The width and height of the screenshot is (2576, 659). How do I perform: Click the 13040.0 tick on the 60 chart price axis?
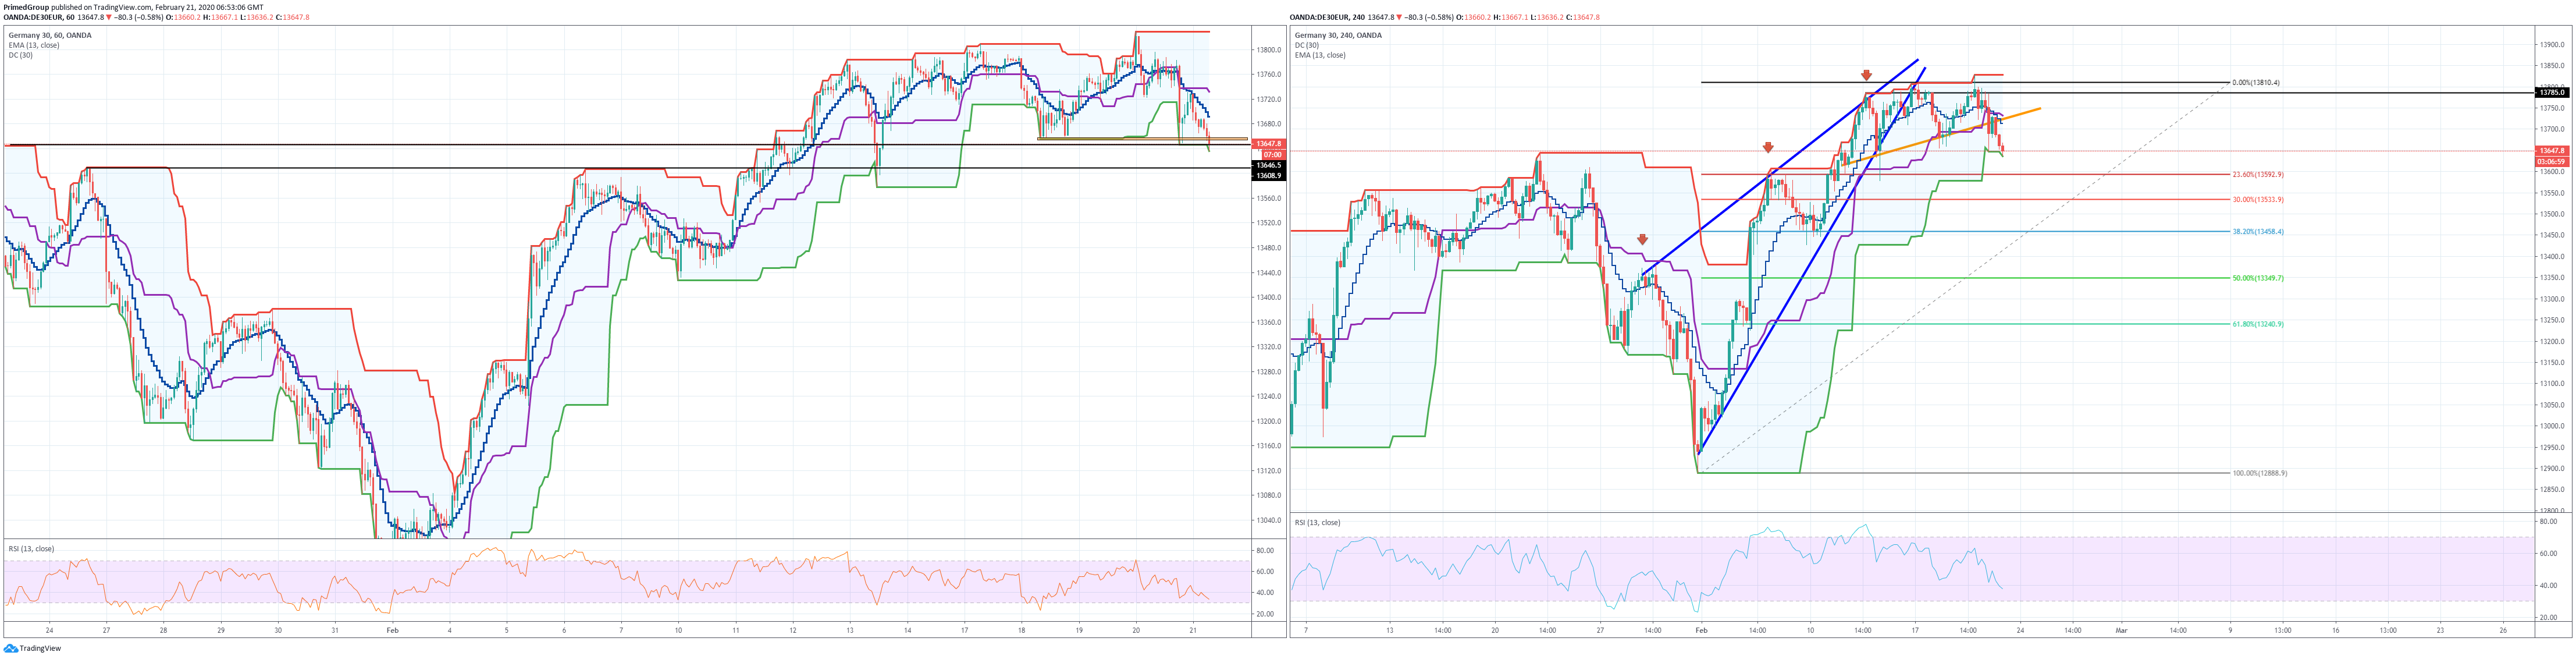coord(1268,520)
